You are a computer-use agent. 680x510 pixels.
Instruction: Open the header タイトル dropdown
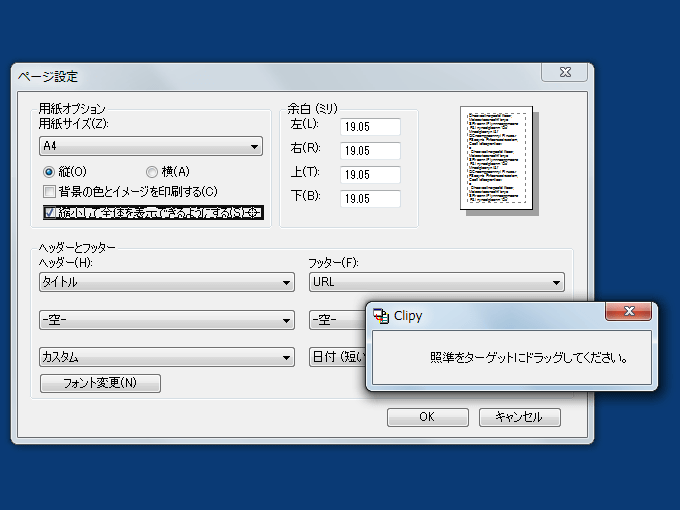[x=167, y=282]
